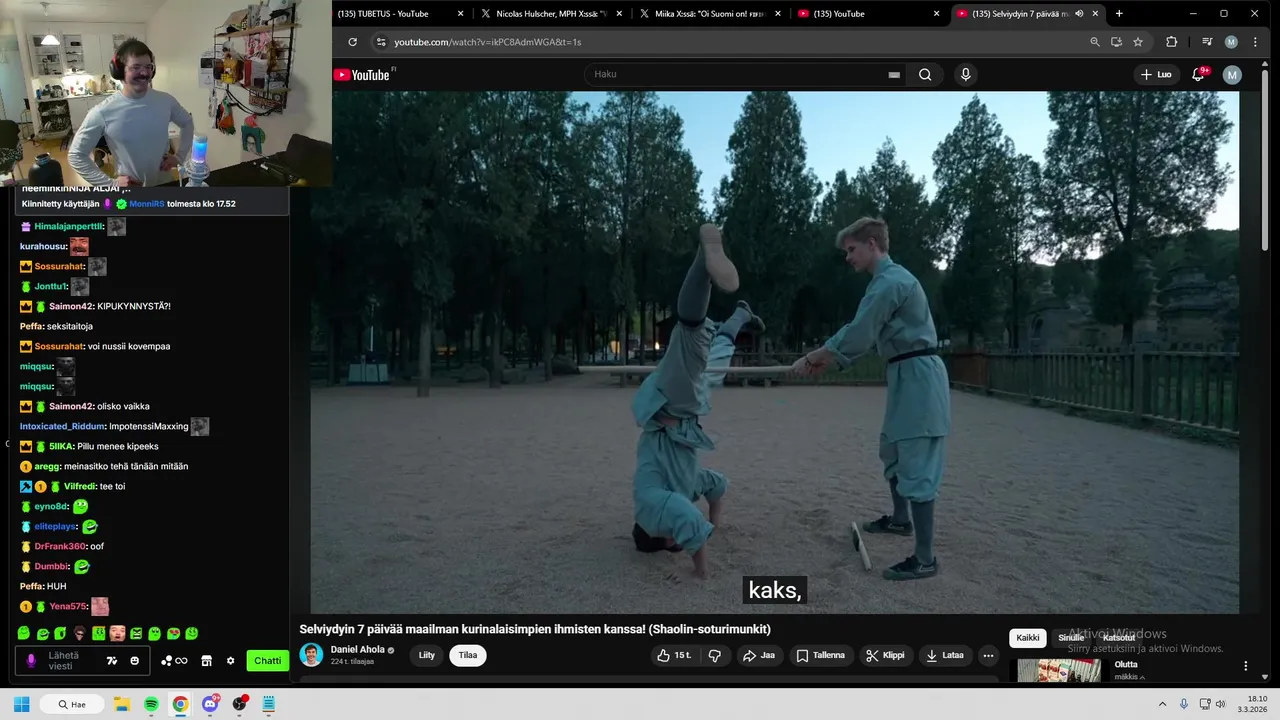
Task: Open options menu for Olutta video
Action: [1246, 666]
